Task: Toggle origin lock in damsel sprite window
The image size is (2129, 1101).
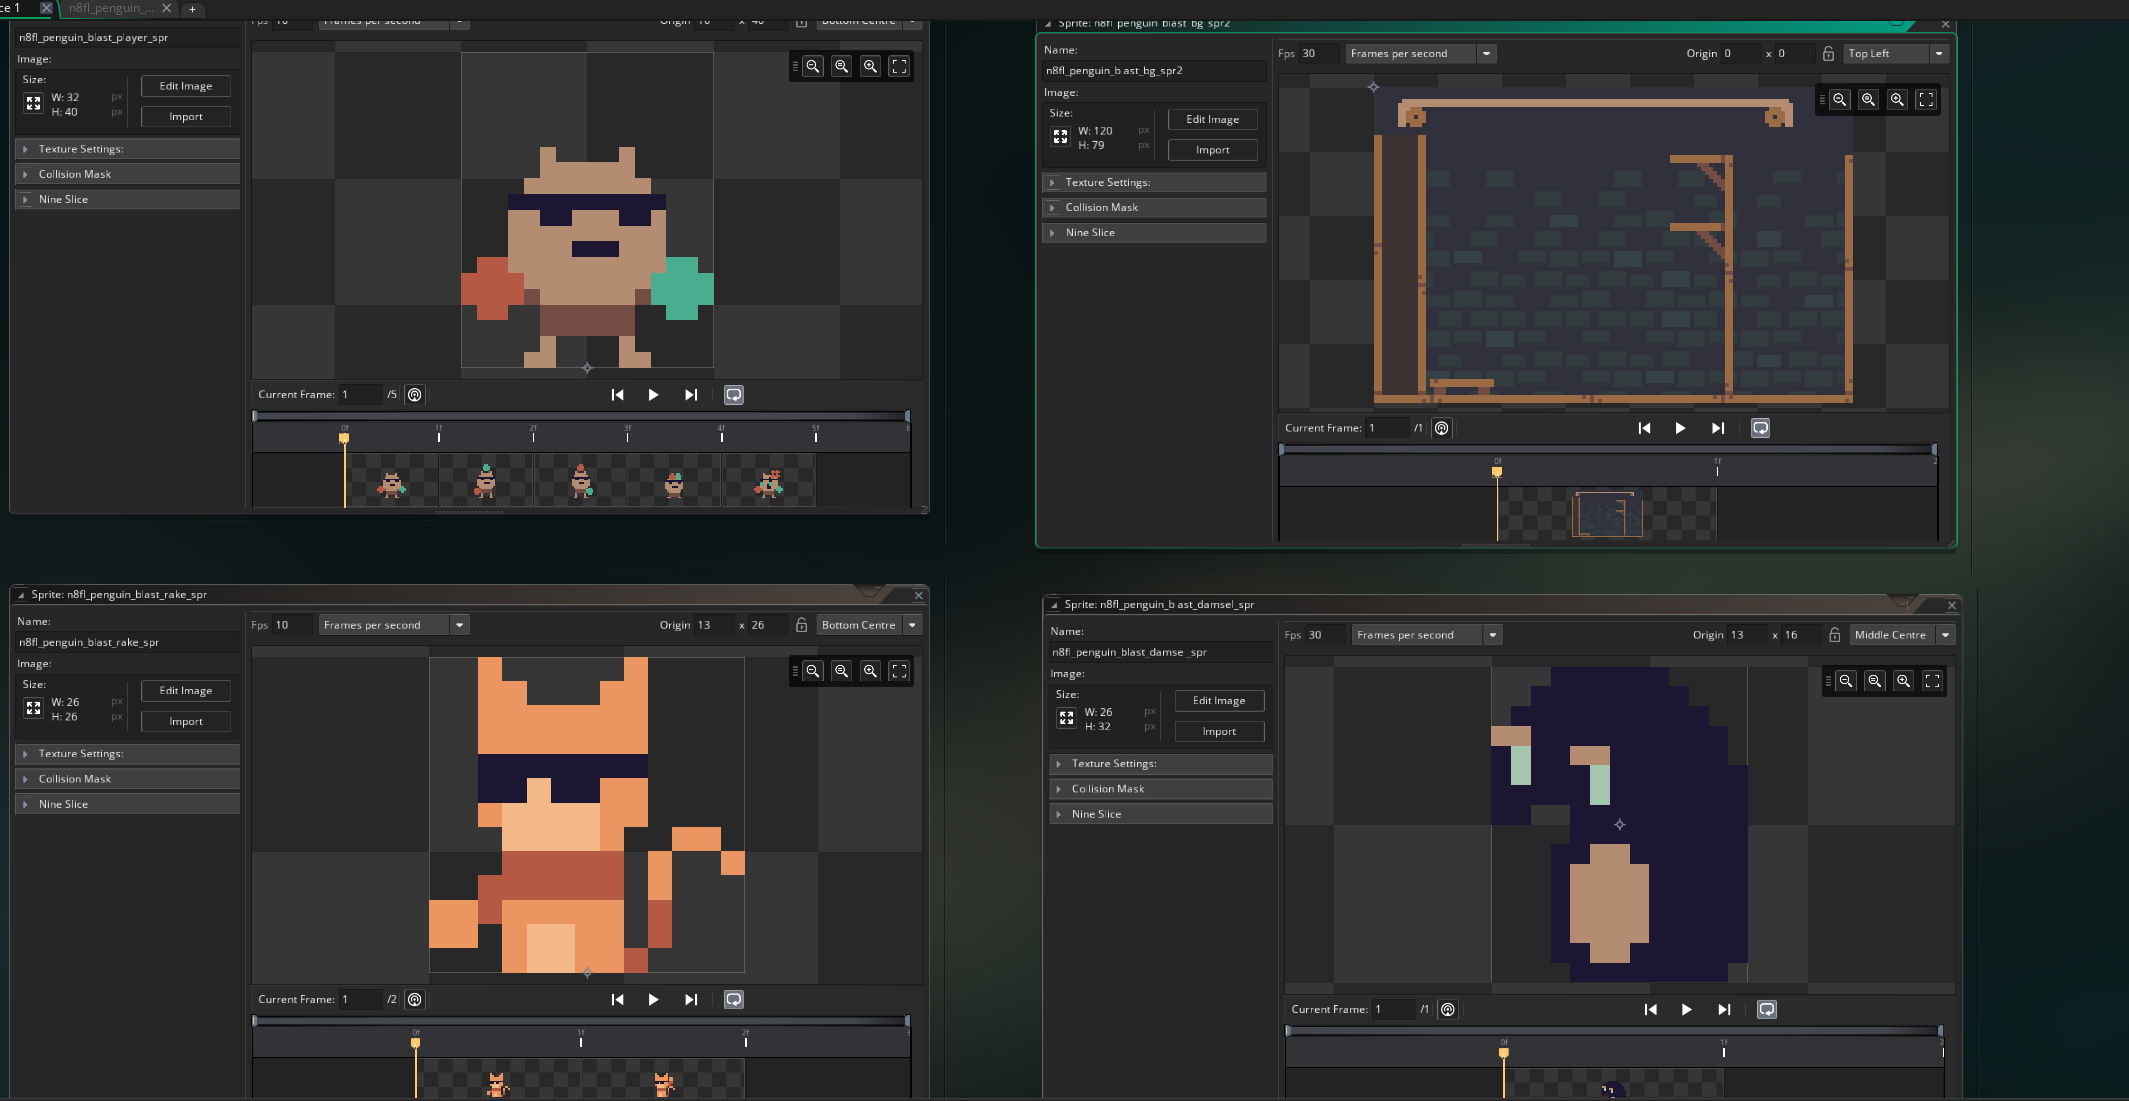Action: (x=1834, y=635)
